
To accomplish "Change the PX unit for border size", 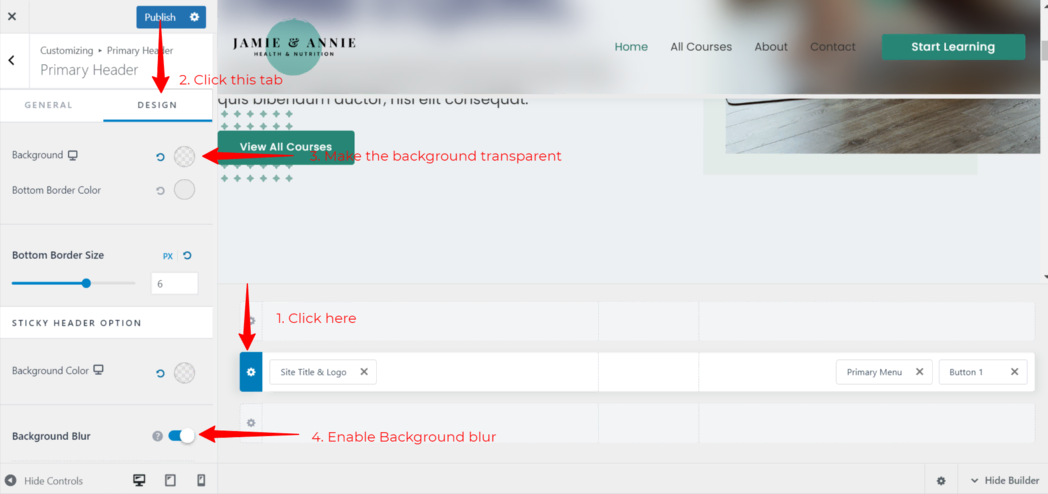I will tap(168, 256).
